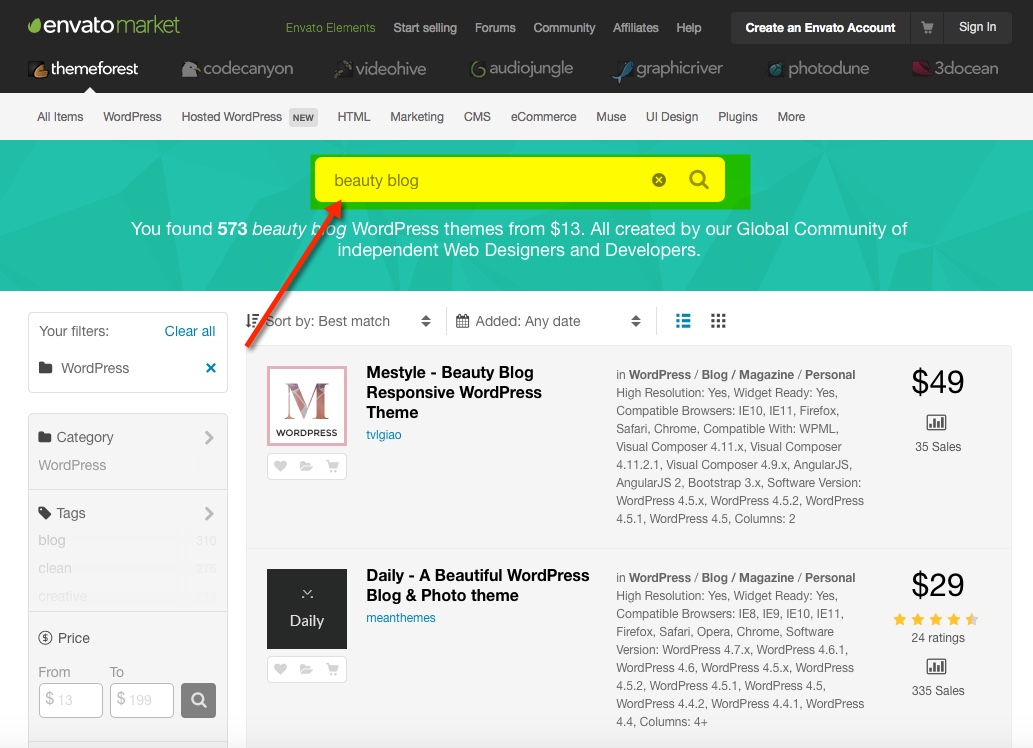This screenshot has height=748, width=1033.
Task: Open the Added Any date dropdown
Action: [549, 321]
